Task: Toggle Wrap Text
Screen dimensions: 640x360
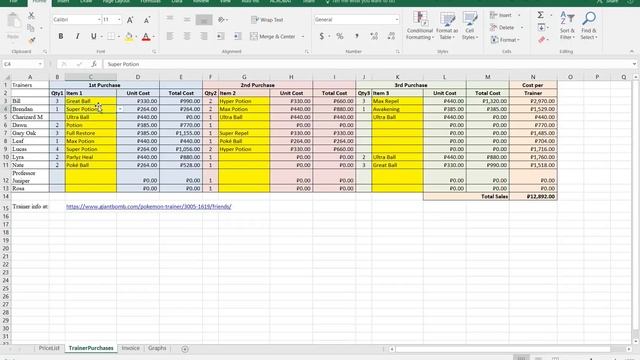Action: (267, 20)
